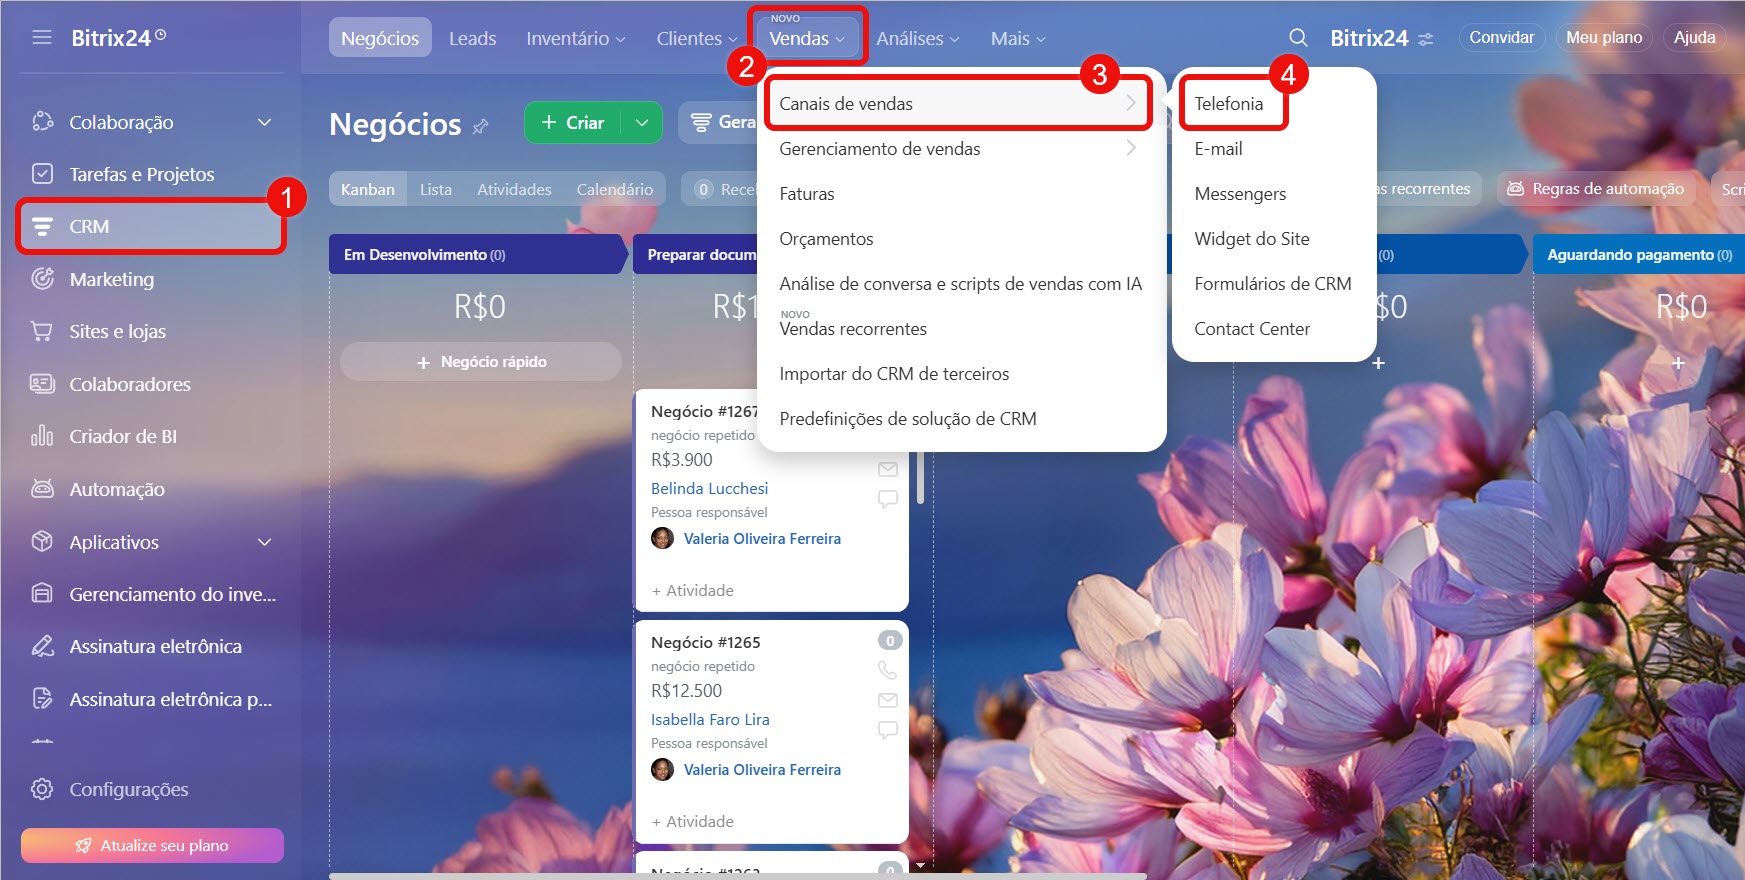Viewport: 1745px width, 880px height.
Task: Switch to the Calendário view tab
Action: [x=614, y=189]
